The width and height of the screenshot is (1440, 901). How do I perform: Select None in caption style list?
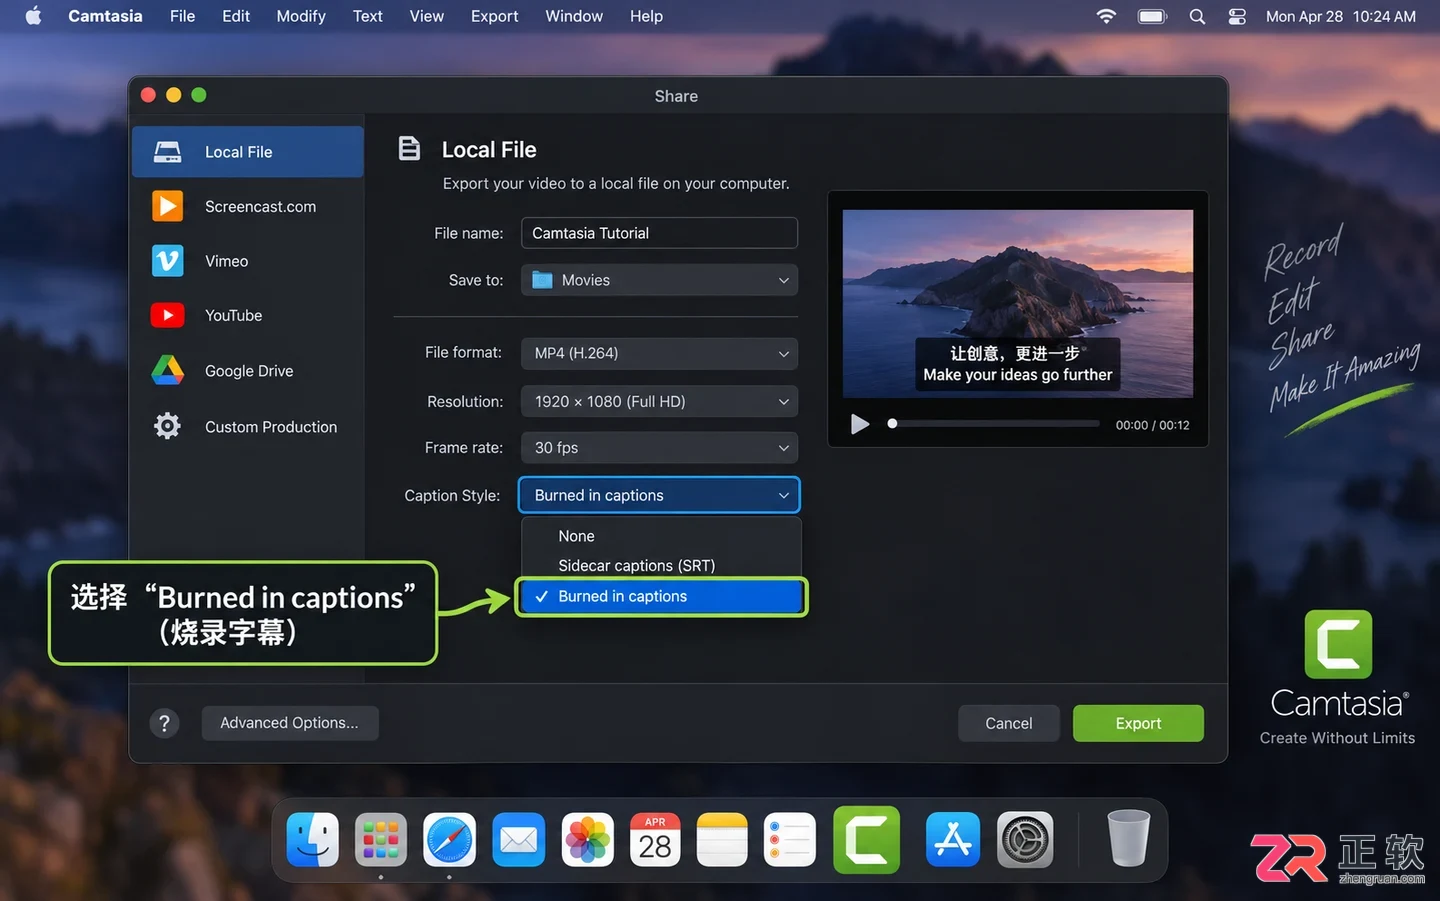(661, 536)
